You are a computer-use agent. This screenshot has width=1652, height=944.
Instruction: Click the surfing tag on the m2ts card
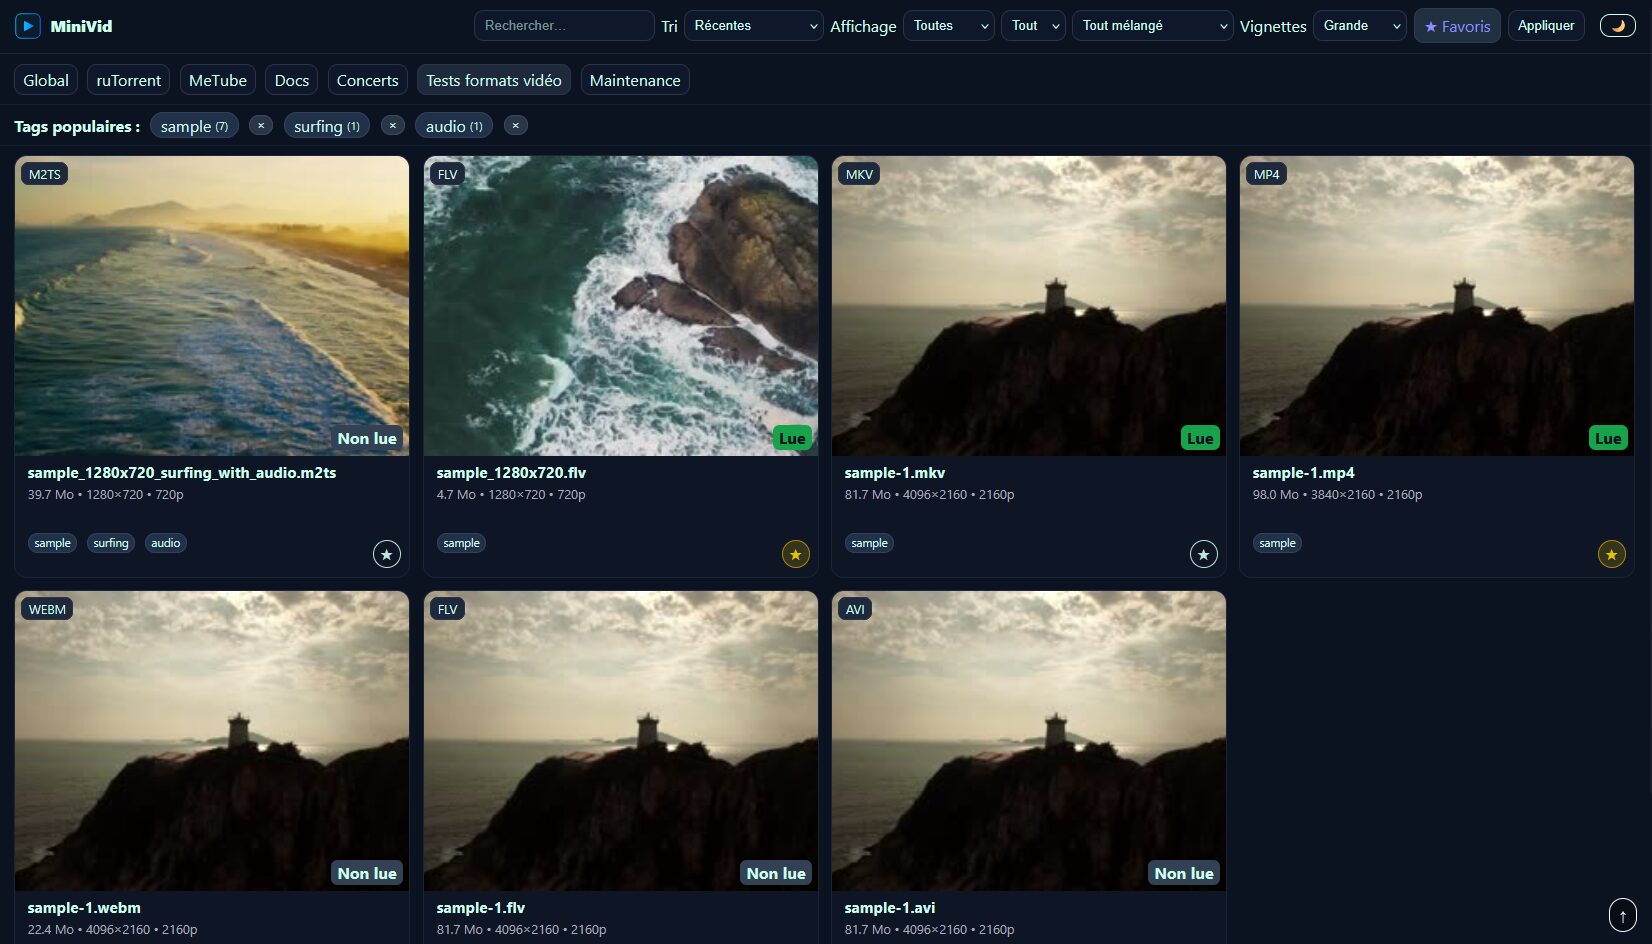(111, 543)
